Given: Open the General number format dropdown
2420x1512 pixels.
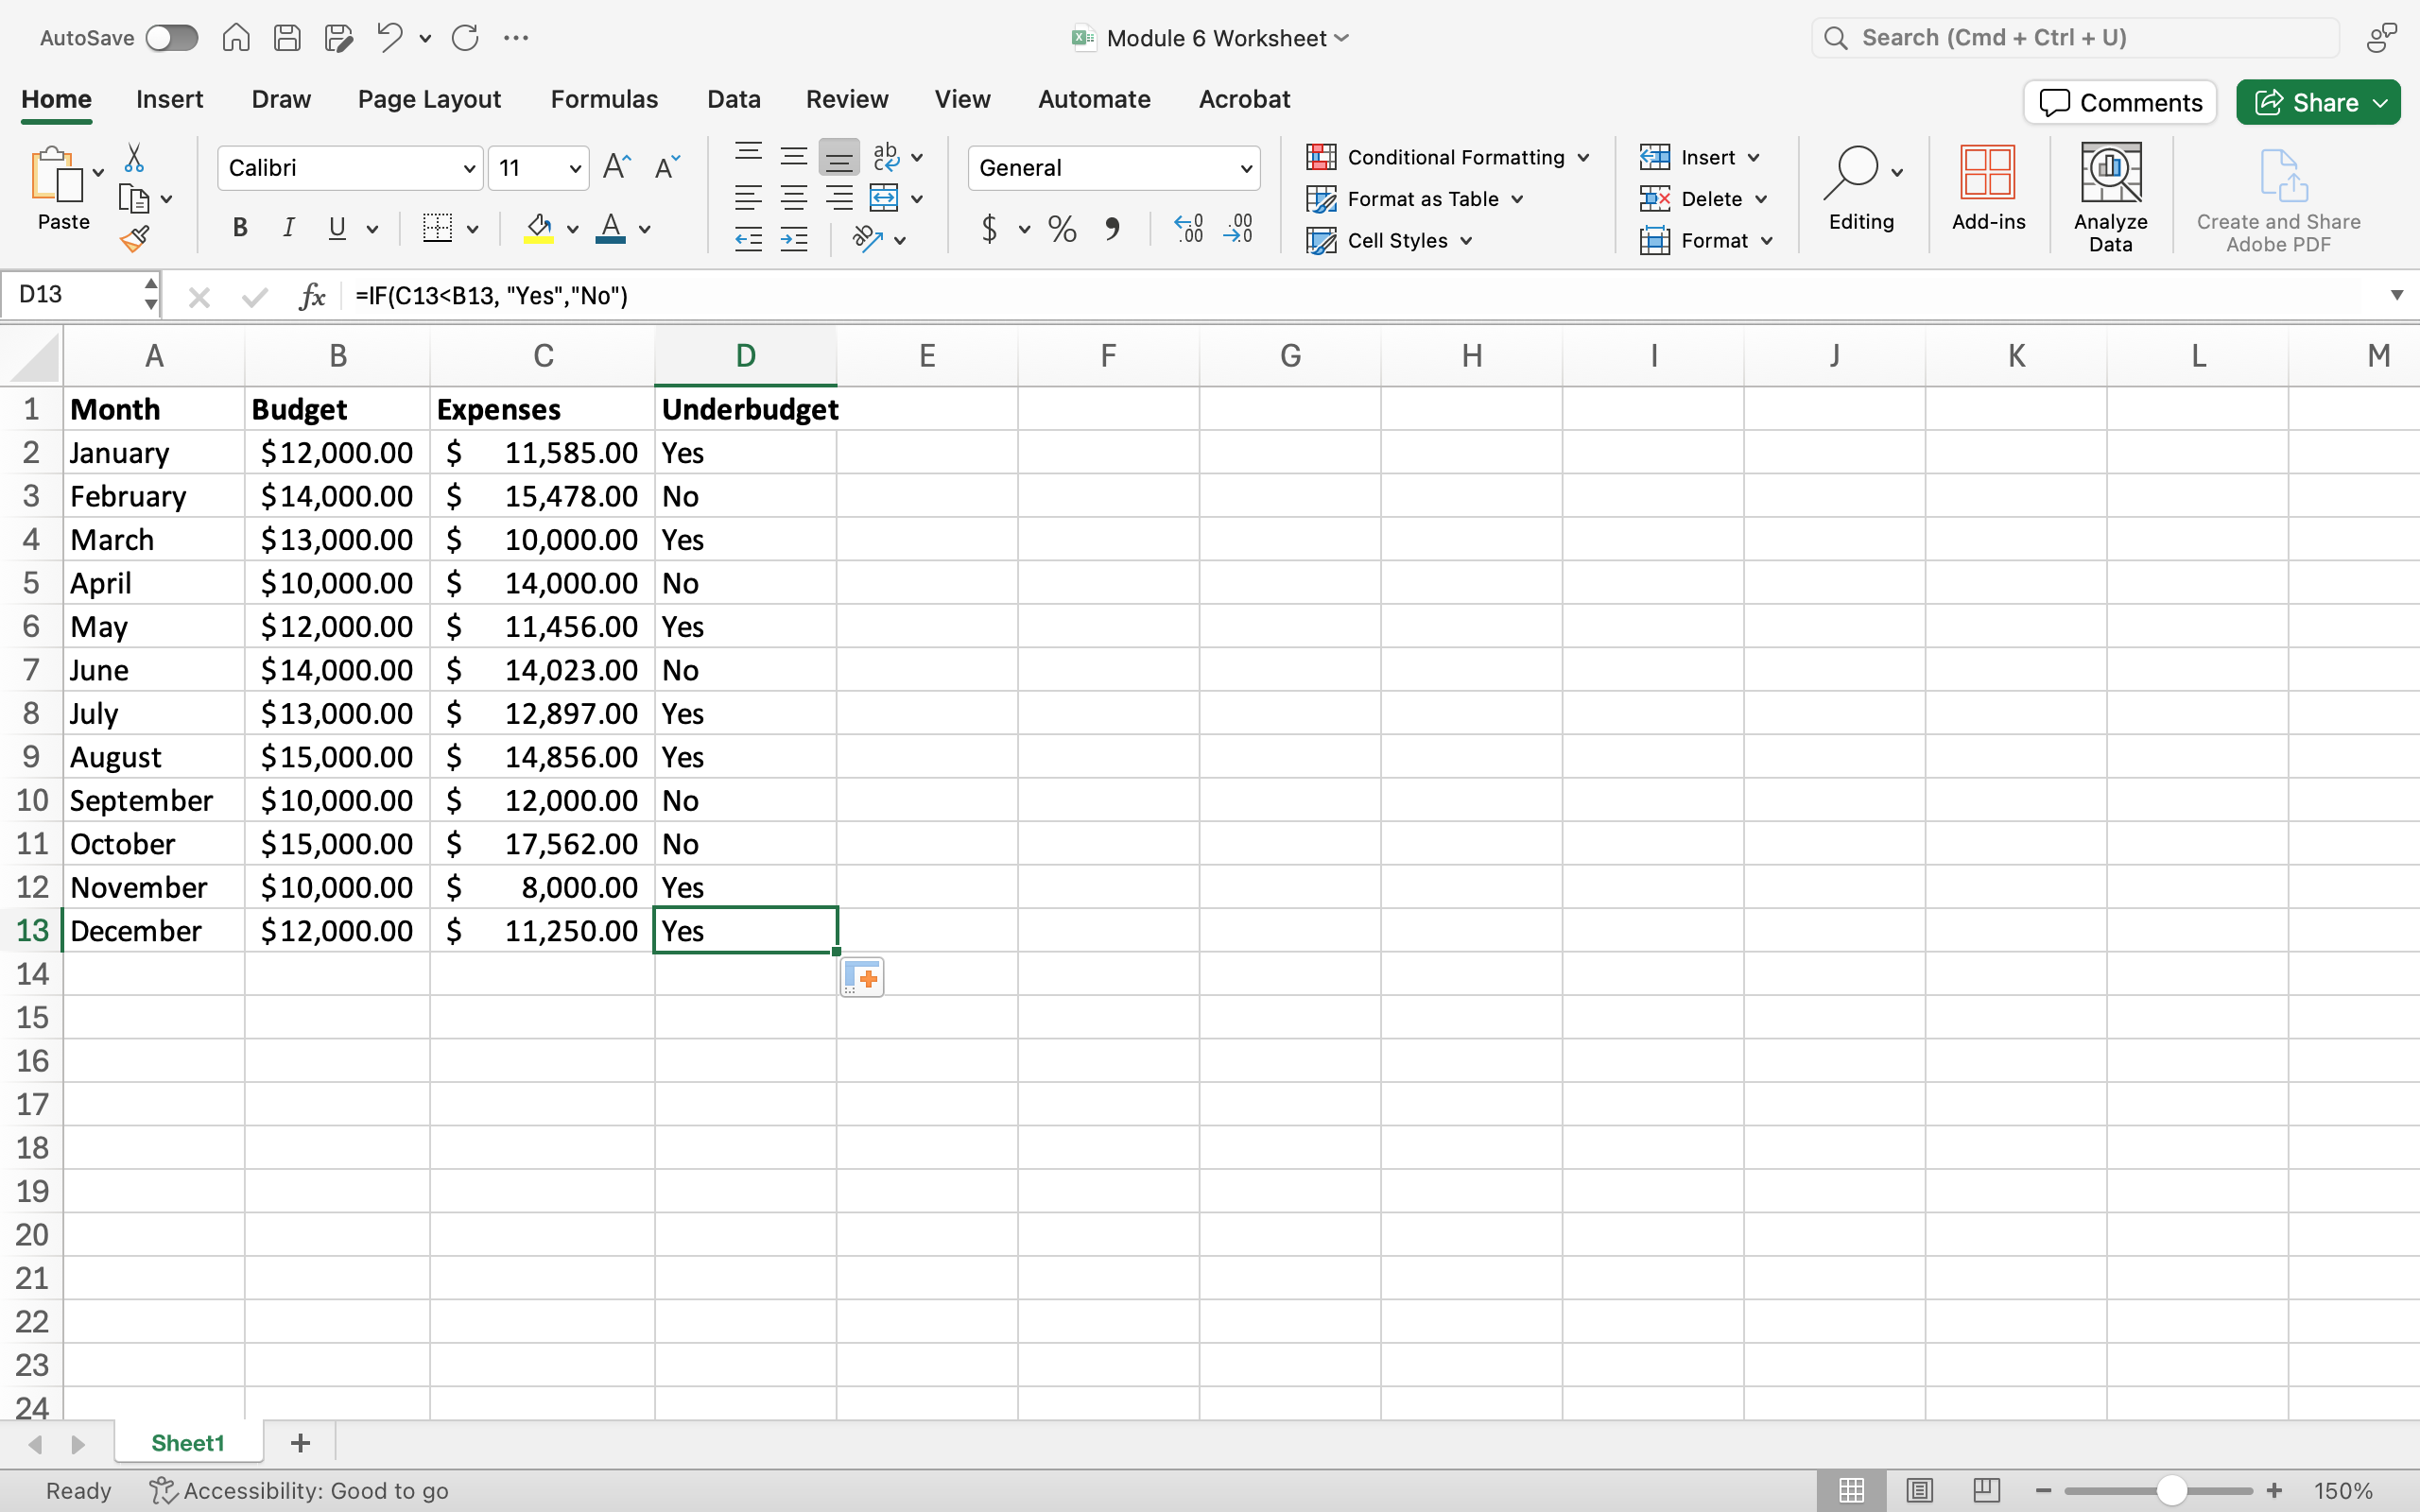Looking at the screenshot, I should click(1246, 168).
